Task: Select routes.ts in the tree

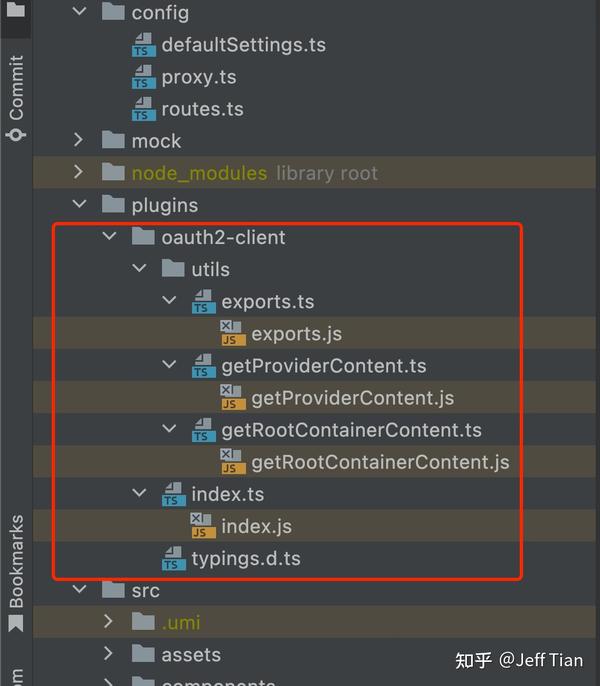Action: pyautogui.click(x=202, y=109)
